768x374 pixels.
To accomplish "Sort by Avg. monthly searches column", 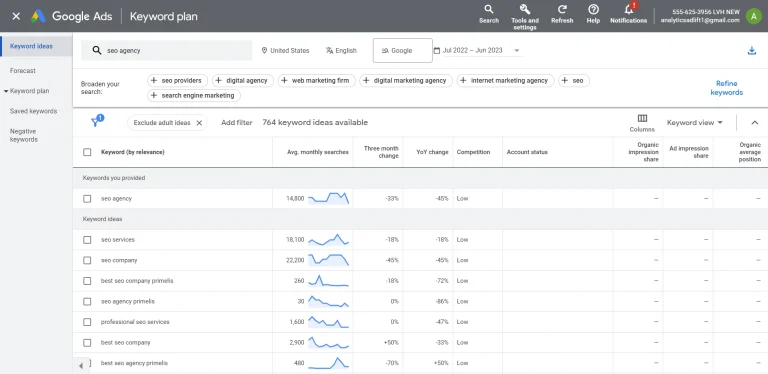I will [318, 152].
